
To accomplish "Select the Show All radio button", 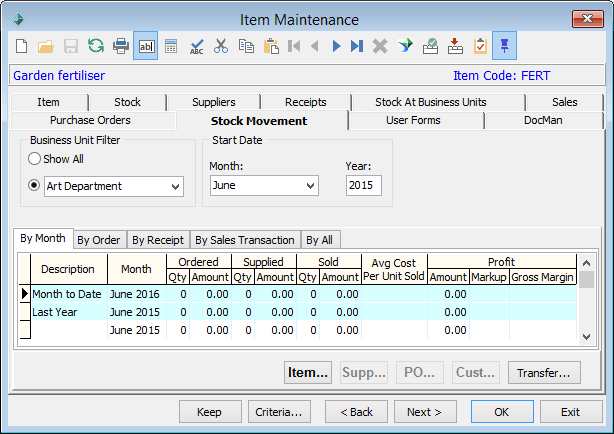I will (x=34, y=159).
